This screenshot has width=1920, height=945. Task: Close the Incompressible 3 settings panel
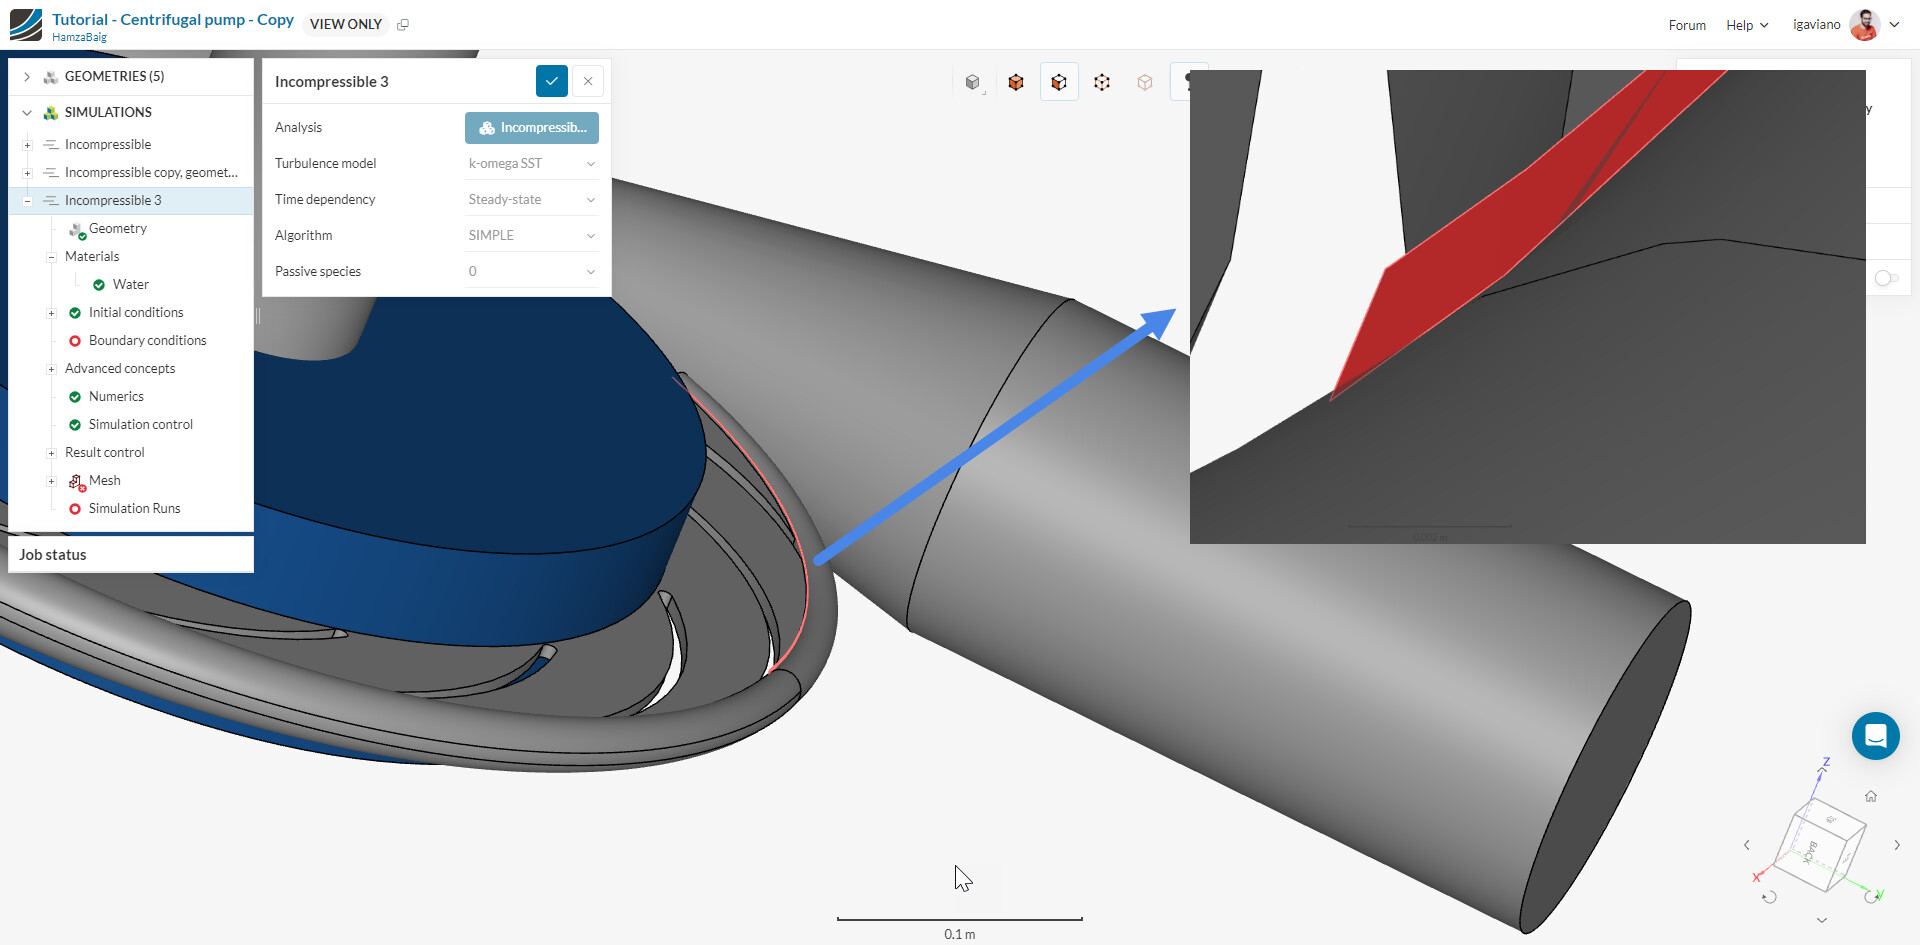pyautogui.click(x=588, y=81)
